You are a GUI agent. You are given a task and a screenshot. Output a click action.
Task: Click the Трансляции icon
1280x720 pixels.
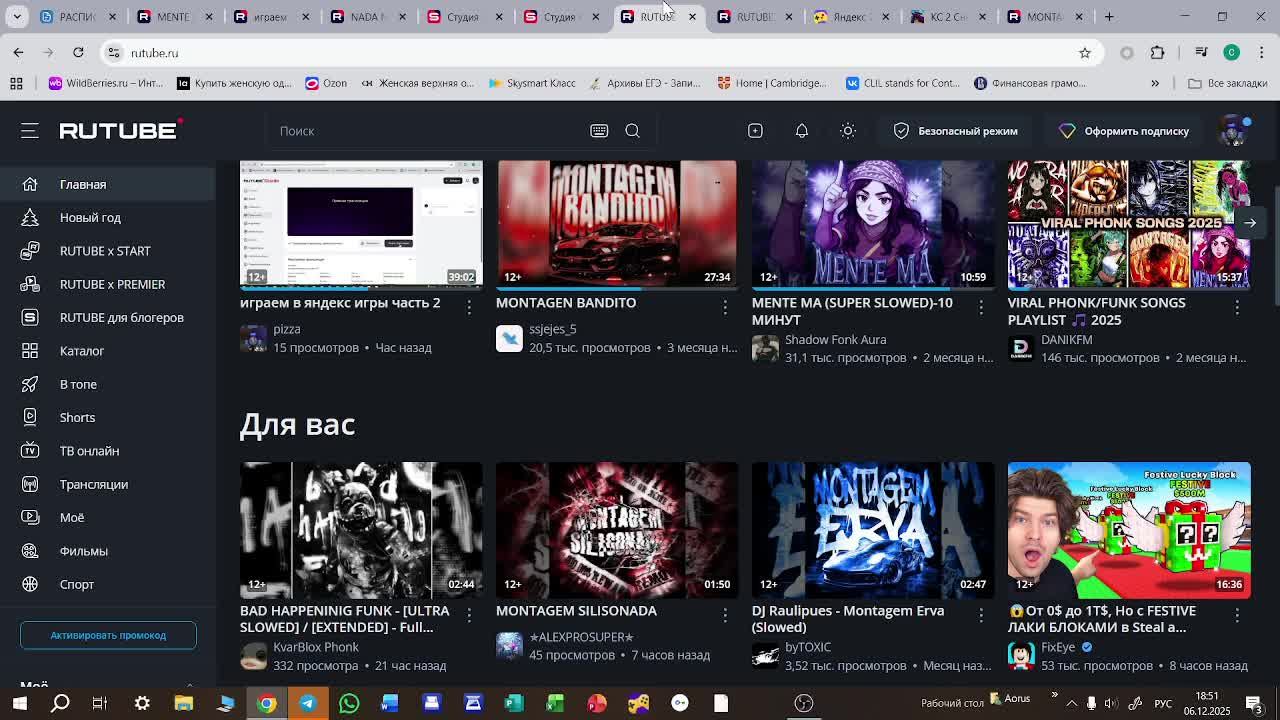click(x=30, y=484)
